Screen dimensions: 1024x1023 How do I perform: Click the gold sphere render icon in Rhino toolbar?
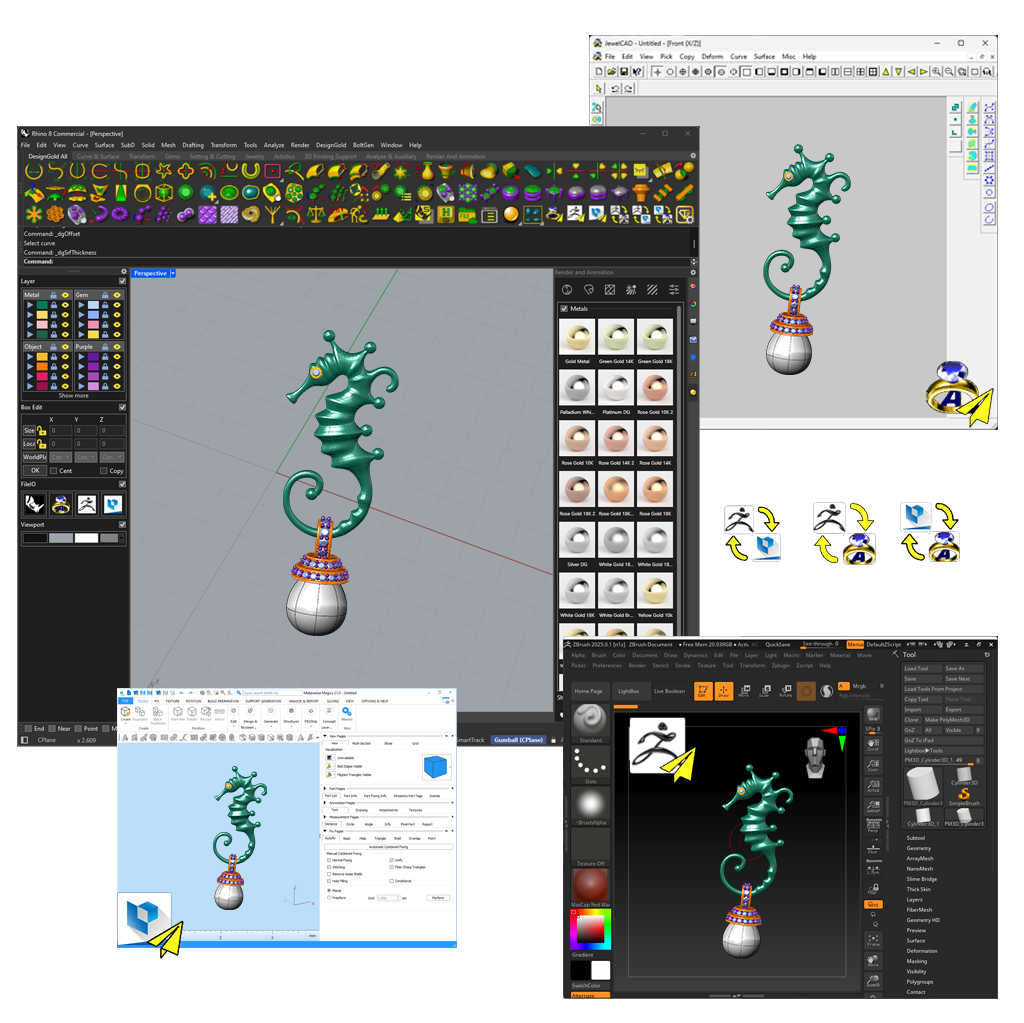click(x=511, y=214)
